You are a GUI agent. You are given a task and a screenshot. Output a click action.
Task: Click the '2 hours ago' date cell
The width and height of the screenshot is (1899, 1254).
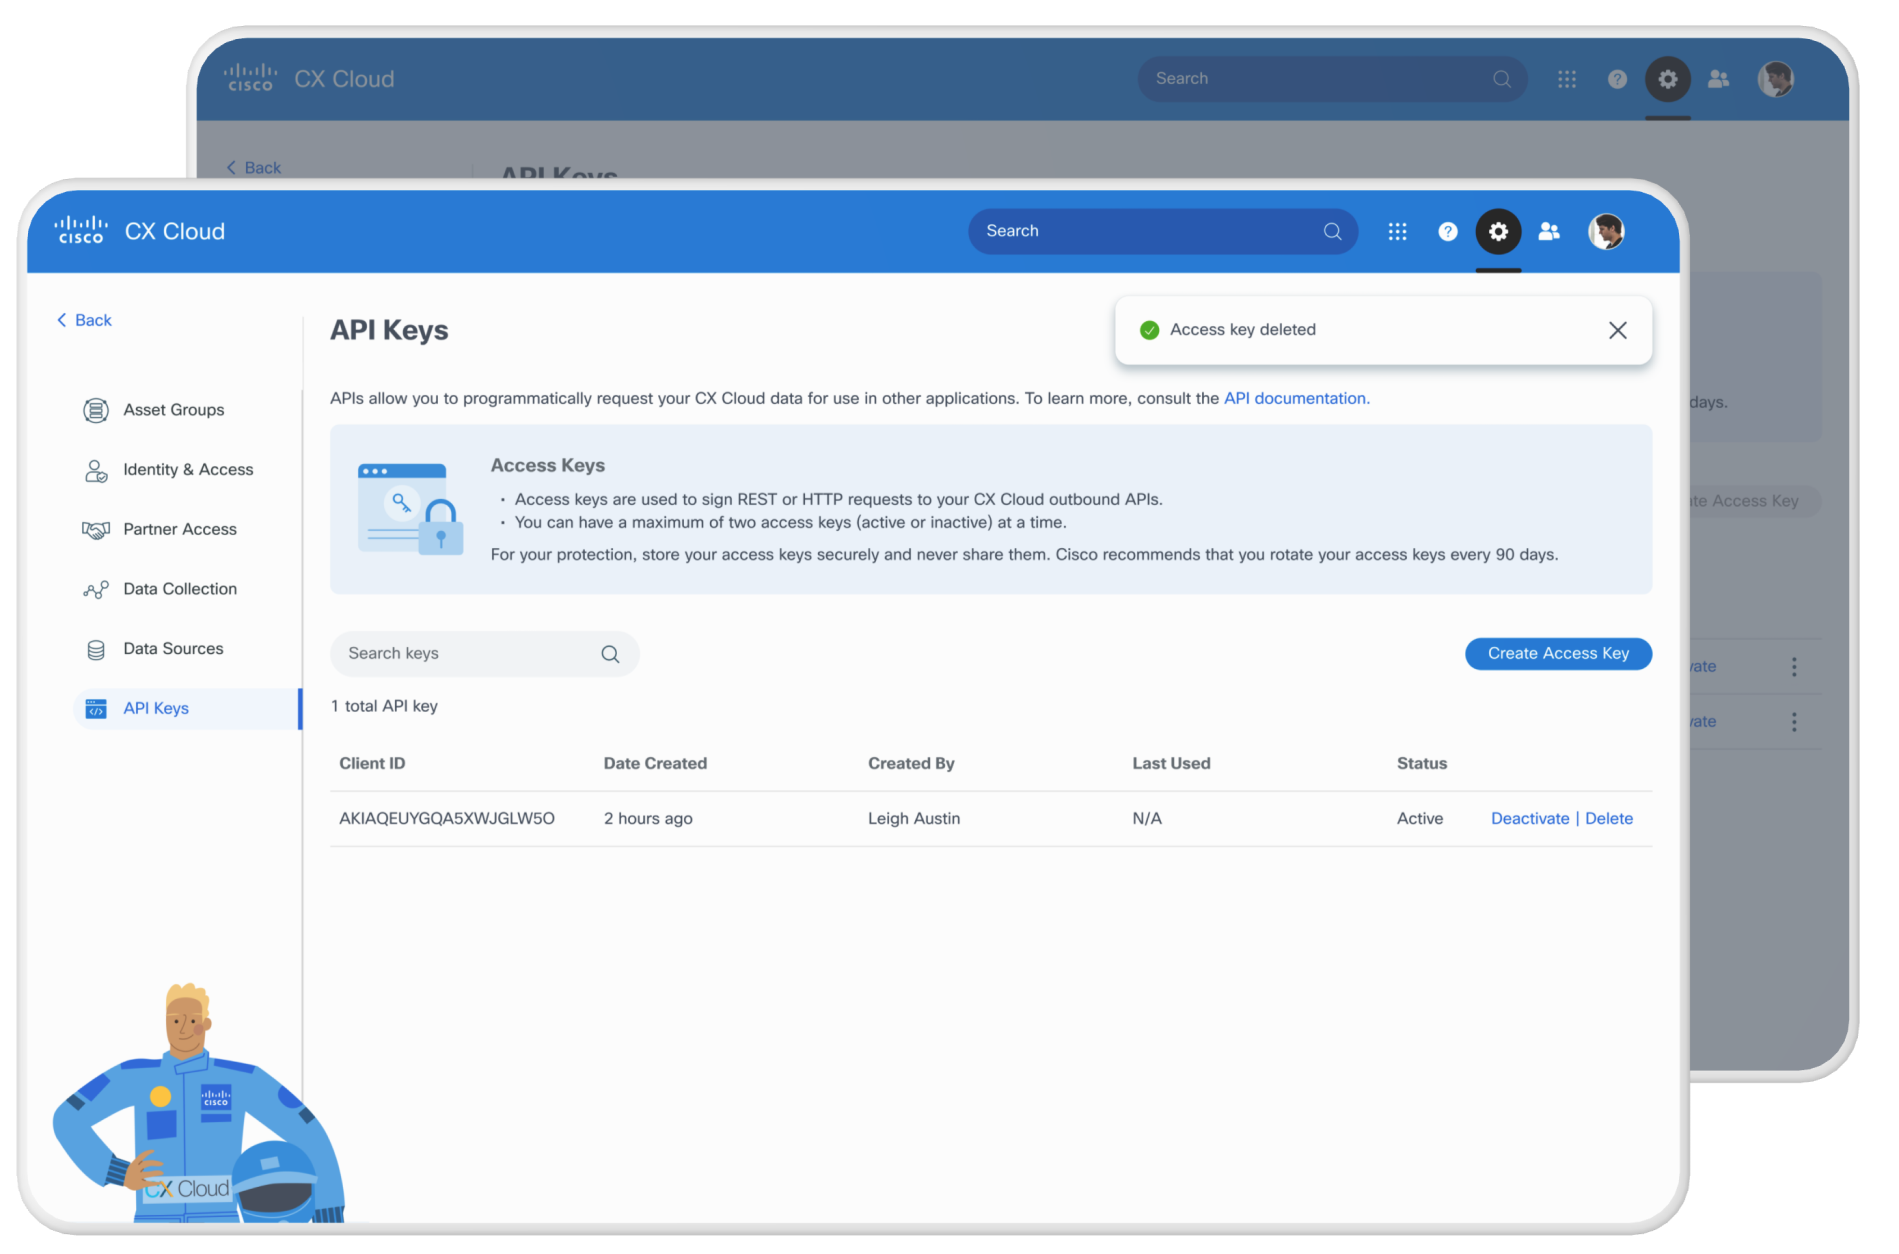point(648,819)
